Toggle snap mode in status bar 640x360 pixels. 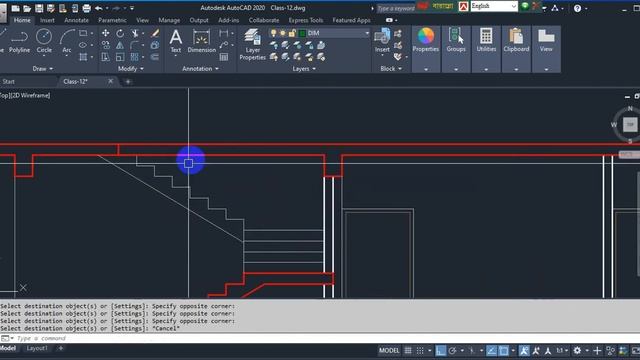click(420, 351)
